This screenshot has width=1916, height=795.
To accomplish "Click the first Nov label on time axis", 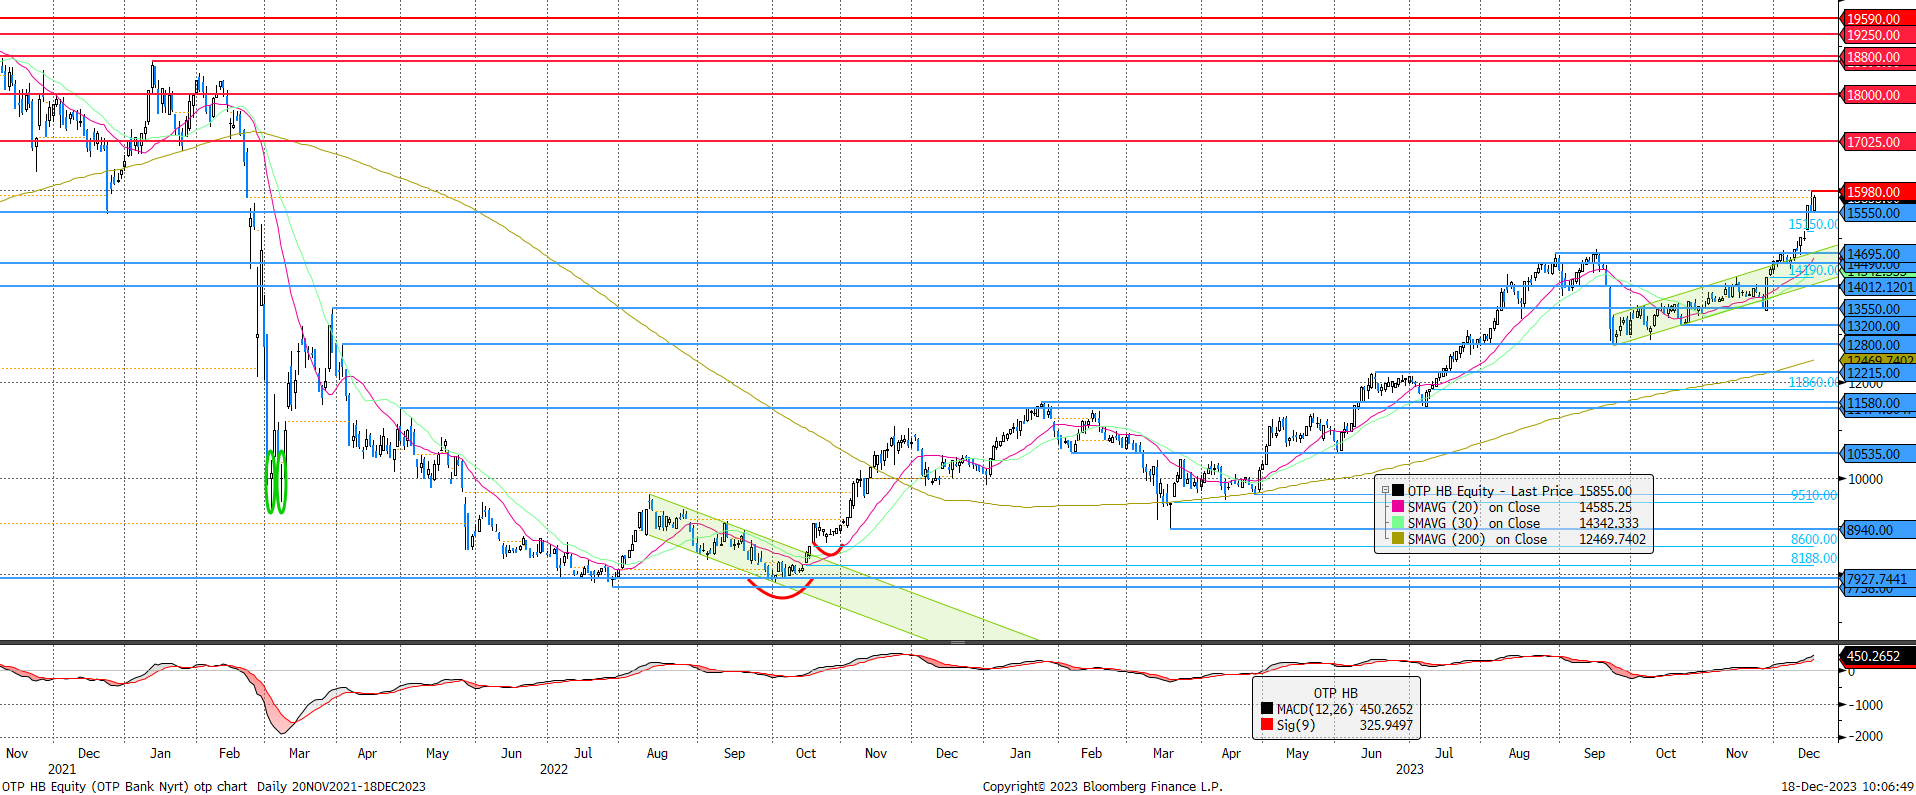I will coord(17,753).
